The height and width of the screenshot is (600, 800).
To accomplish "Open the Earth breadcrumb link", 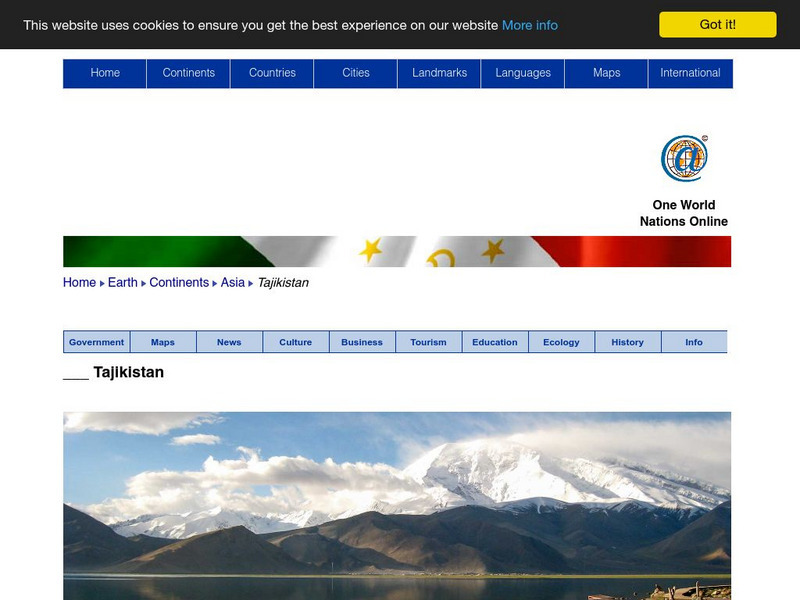I will pyautogui.click(x=121, y=282).
